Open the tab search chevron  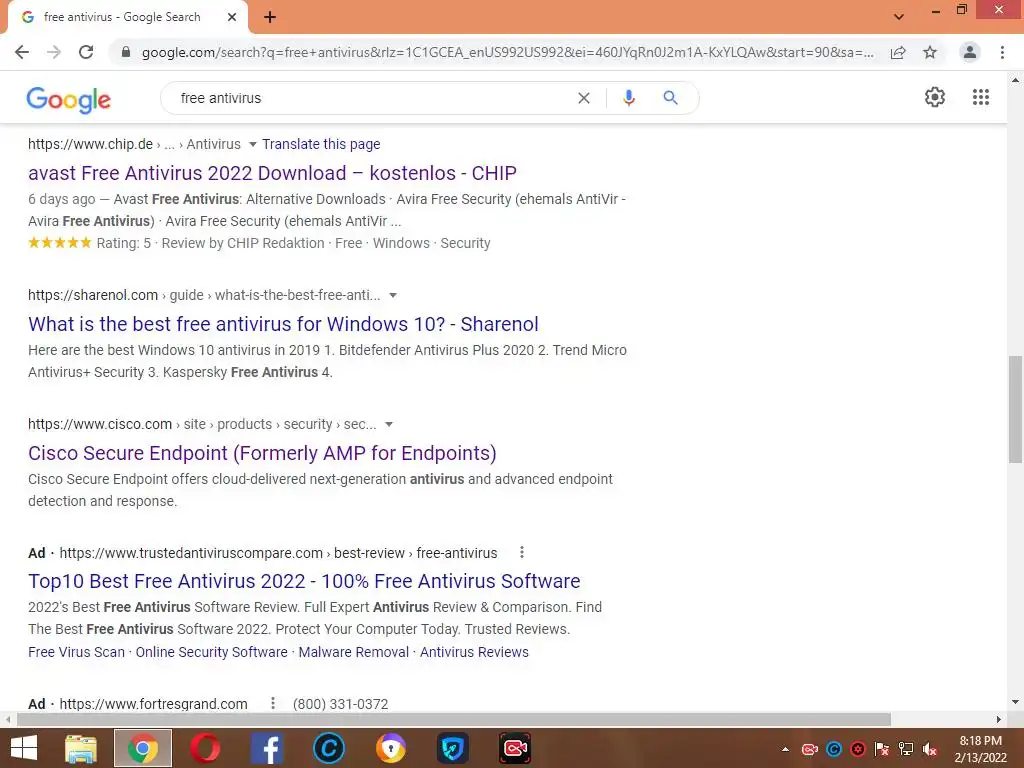coord(899,17)
